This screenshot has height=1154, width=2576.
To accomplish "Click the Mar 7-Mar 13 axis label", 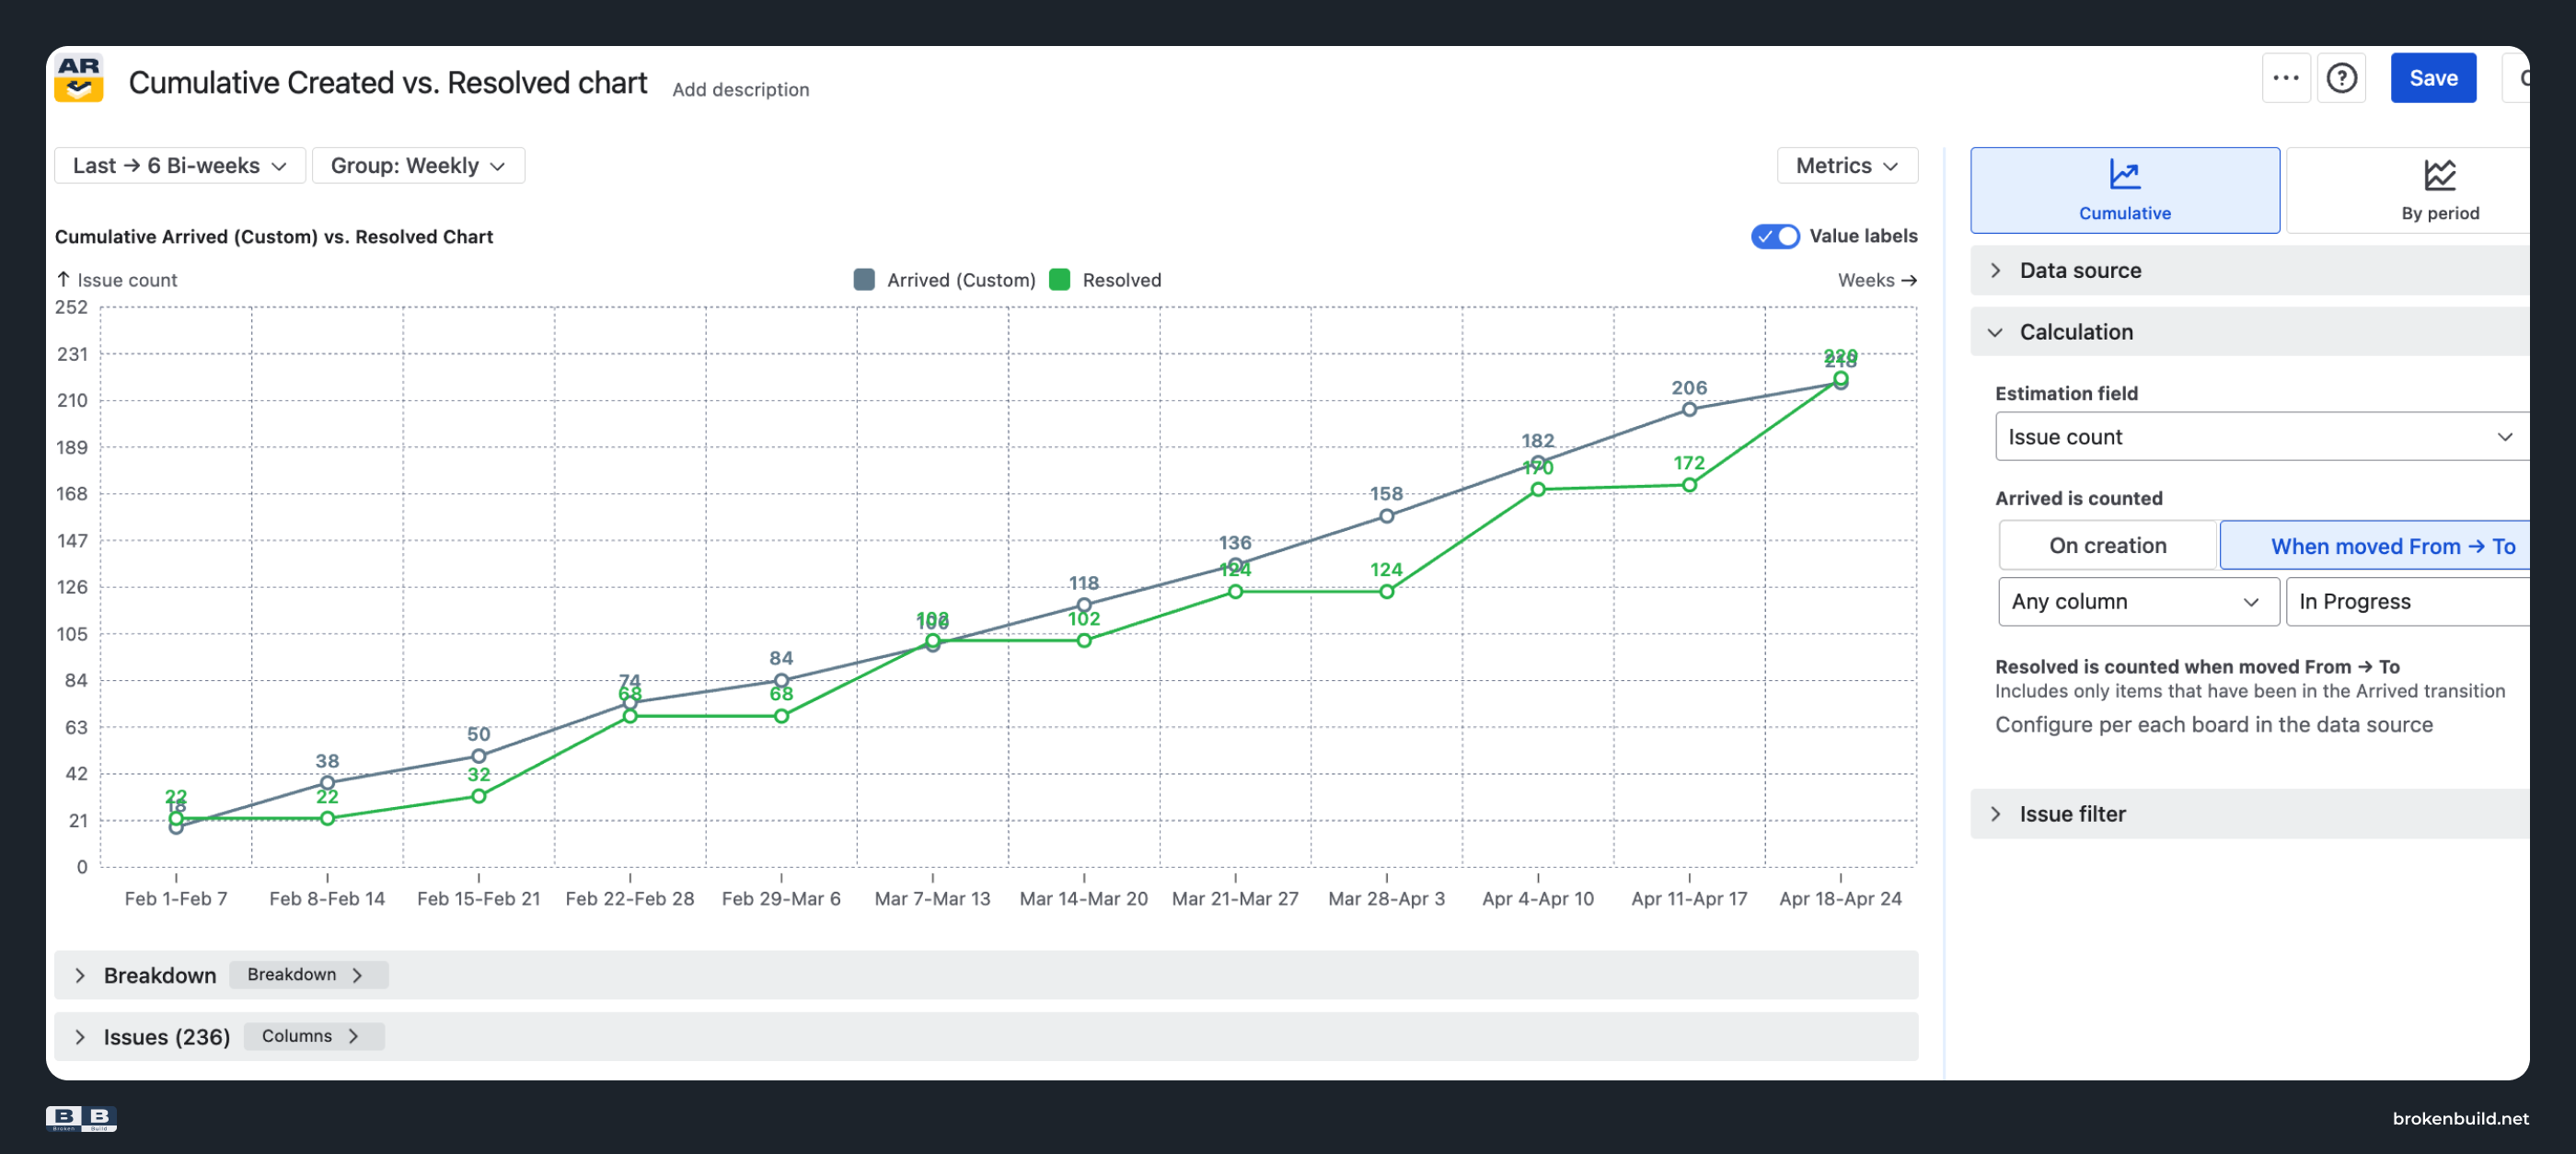I will tap(932, 898).
